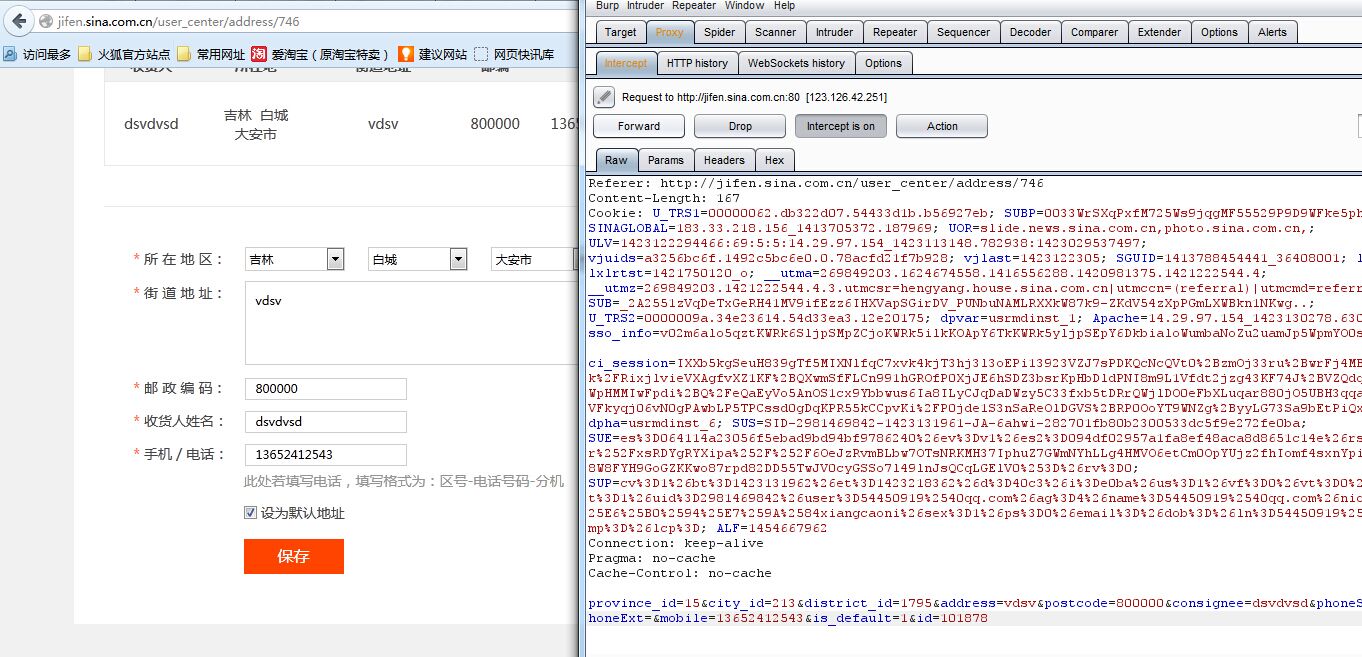Click the Connection: keep-alive line
This screenshot has height=657, width=1362.
tap(675, 543)
